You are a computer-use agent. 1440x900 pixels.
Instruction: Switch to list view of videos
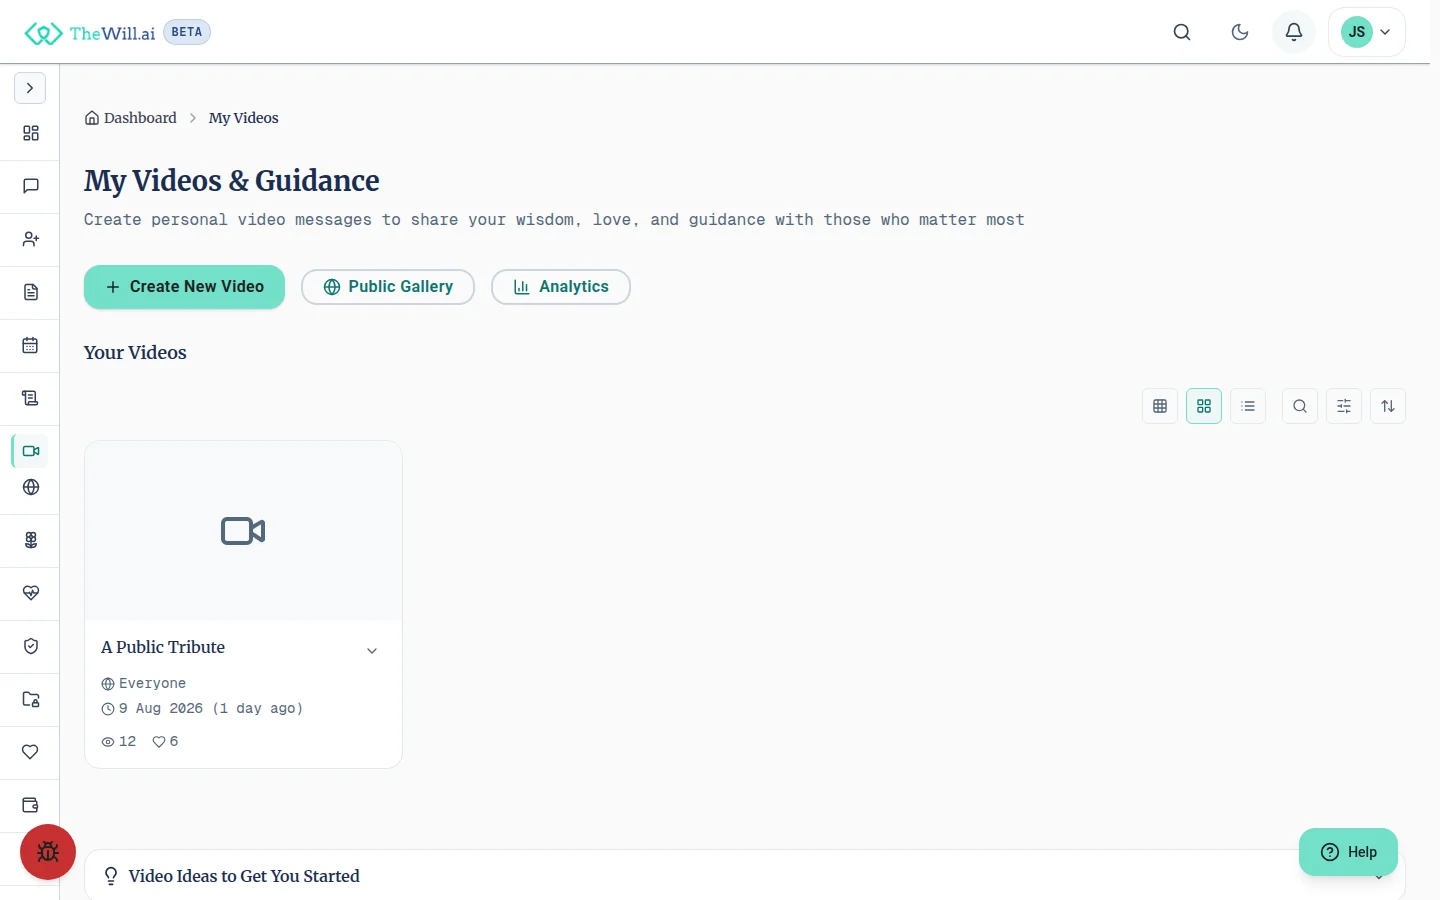[1248, 406]
